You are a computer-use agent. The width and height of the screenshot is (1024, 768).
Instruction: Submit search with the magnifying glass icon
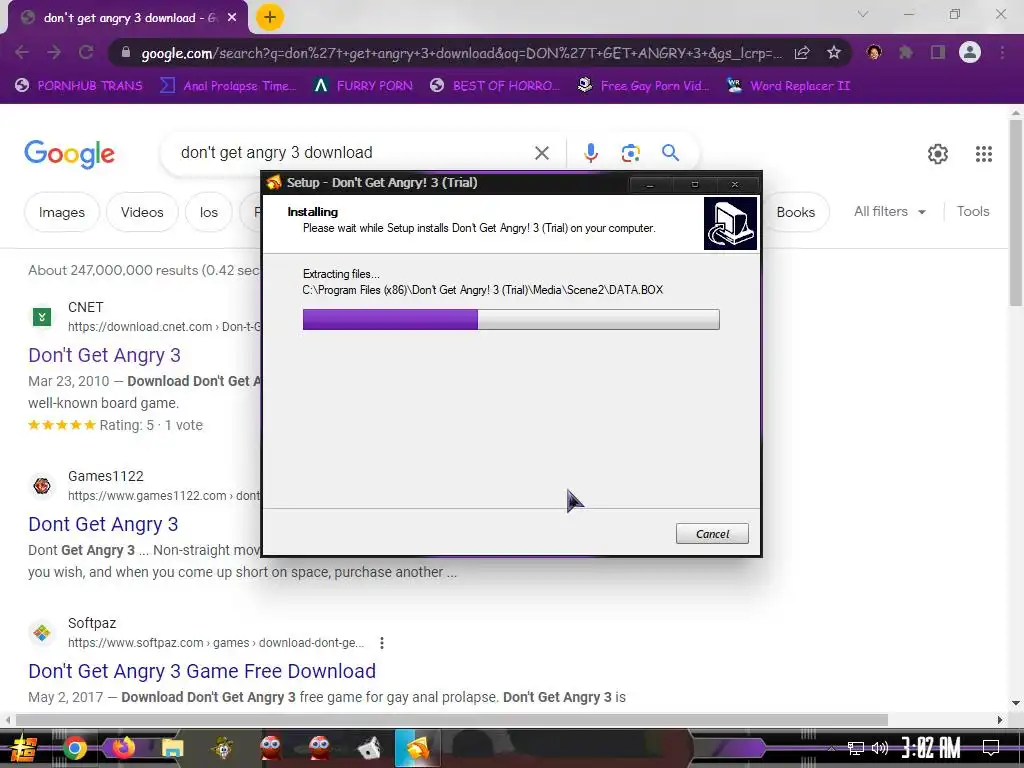tap(670, 153)
